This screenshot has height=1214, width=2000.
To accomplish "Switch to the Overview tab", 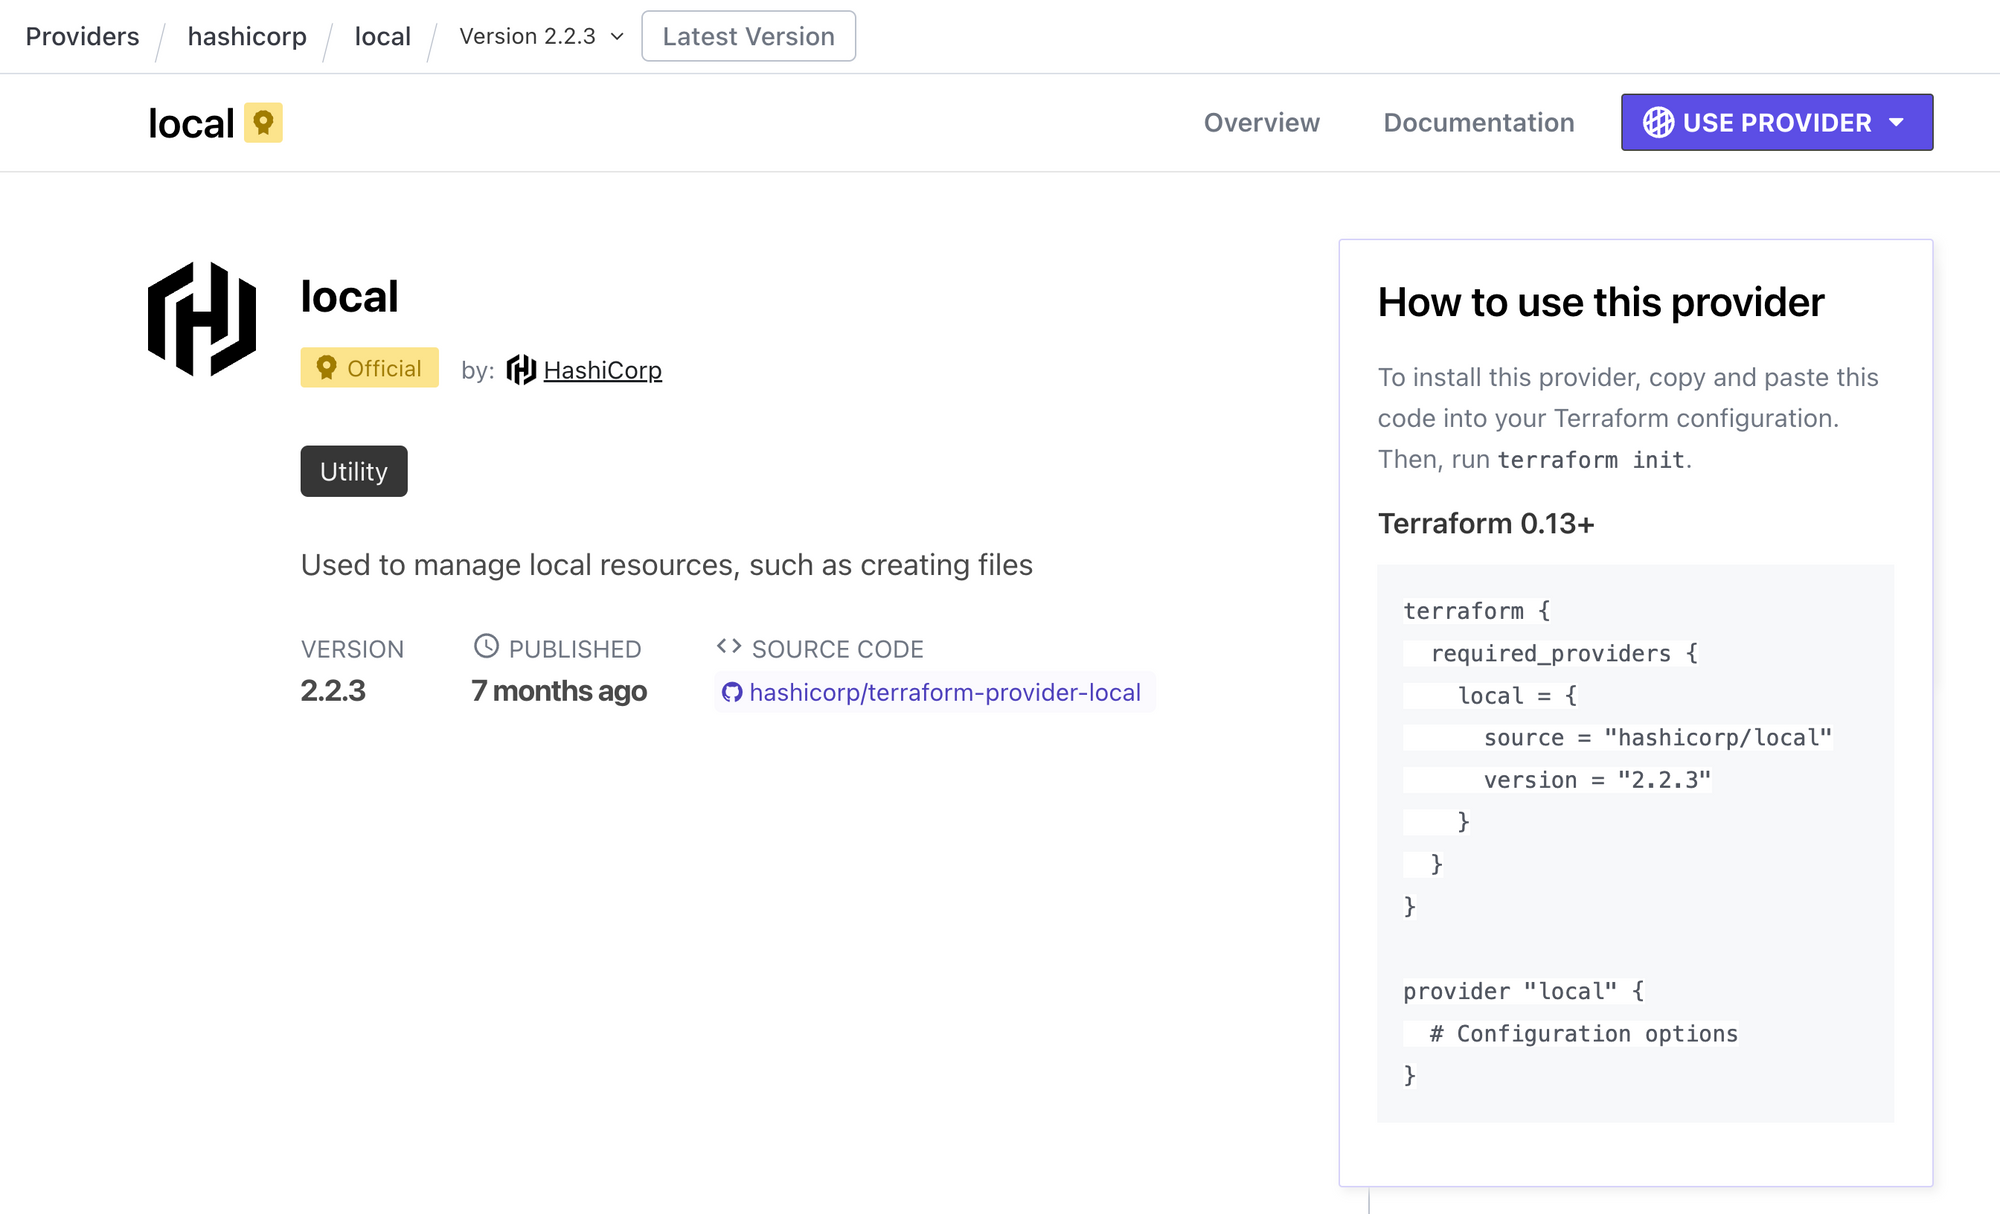I will [1261, 122].
